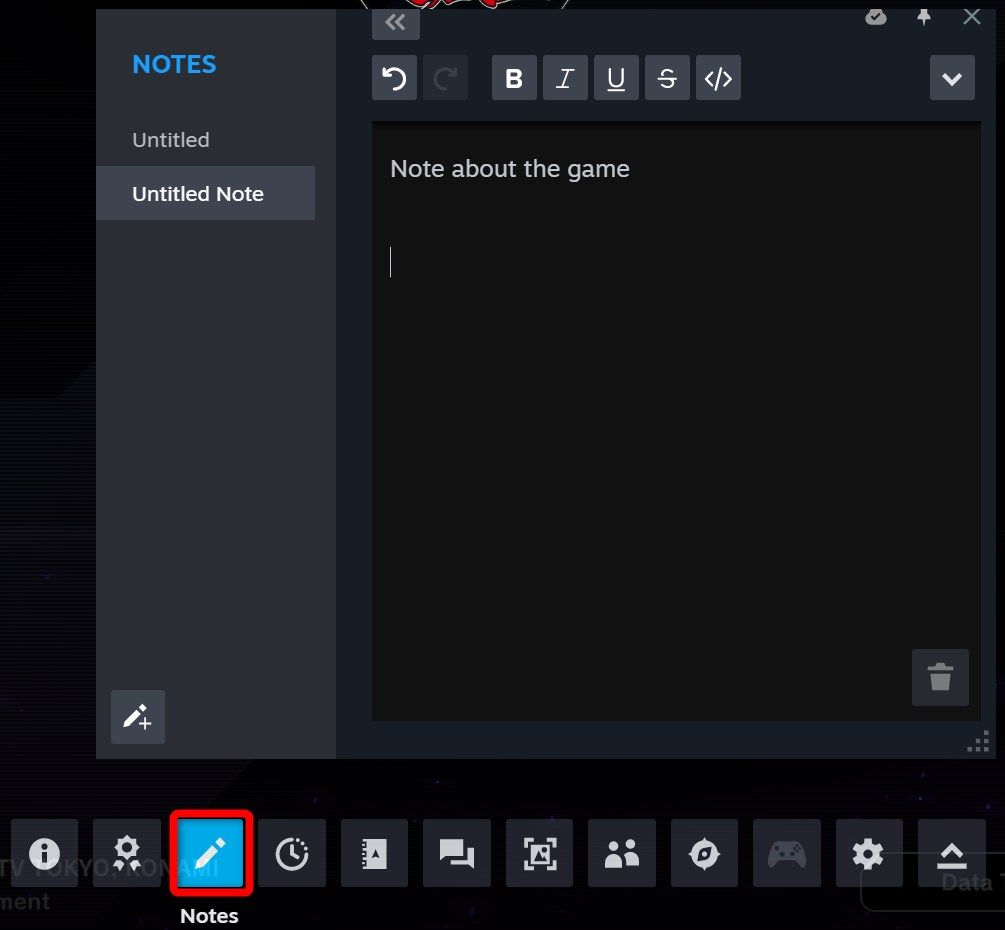
Task: Apply strikethrough formatting to the note
Action: tap(667, 77)
